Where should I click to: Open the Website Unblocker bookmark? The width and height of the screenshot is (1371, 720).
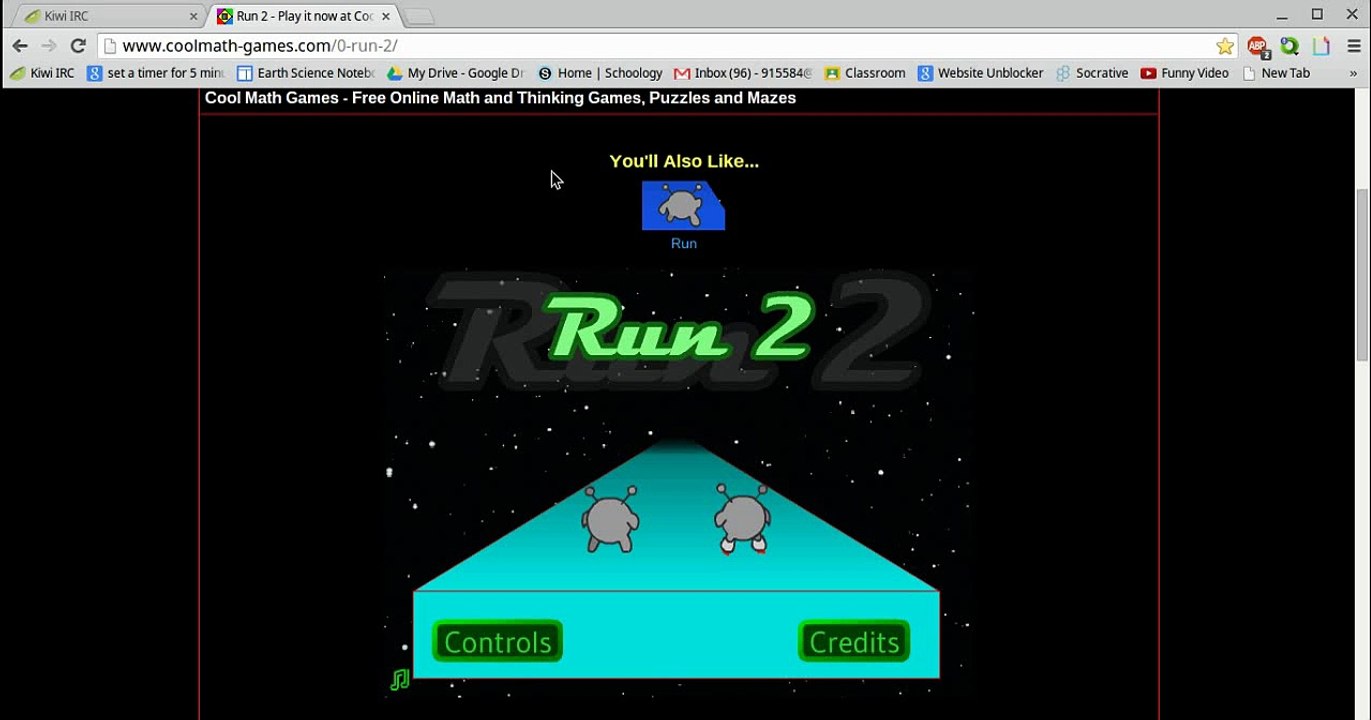tap(981, 73)
